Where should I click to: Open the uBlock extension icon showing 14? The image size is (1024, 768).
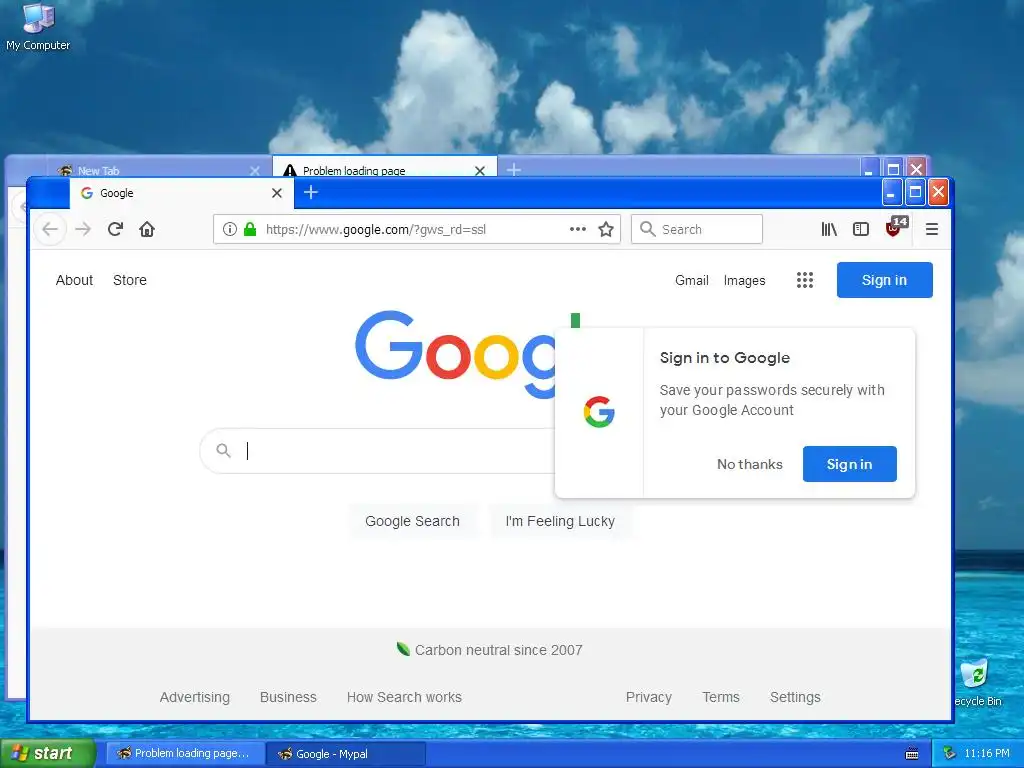click(895, 228)
